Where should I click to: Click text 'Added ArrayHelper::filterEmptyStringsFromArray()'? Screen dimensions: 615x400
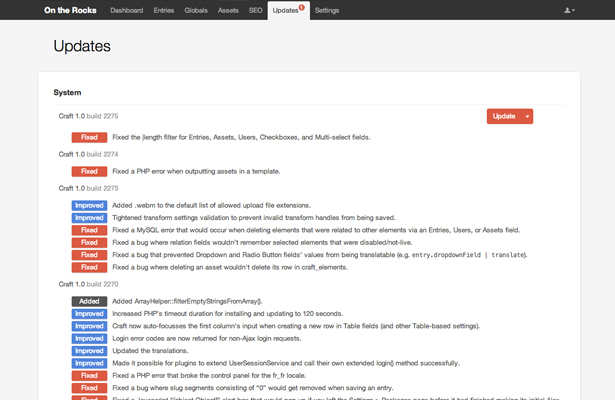coord(187,301)
